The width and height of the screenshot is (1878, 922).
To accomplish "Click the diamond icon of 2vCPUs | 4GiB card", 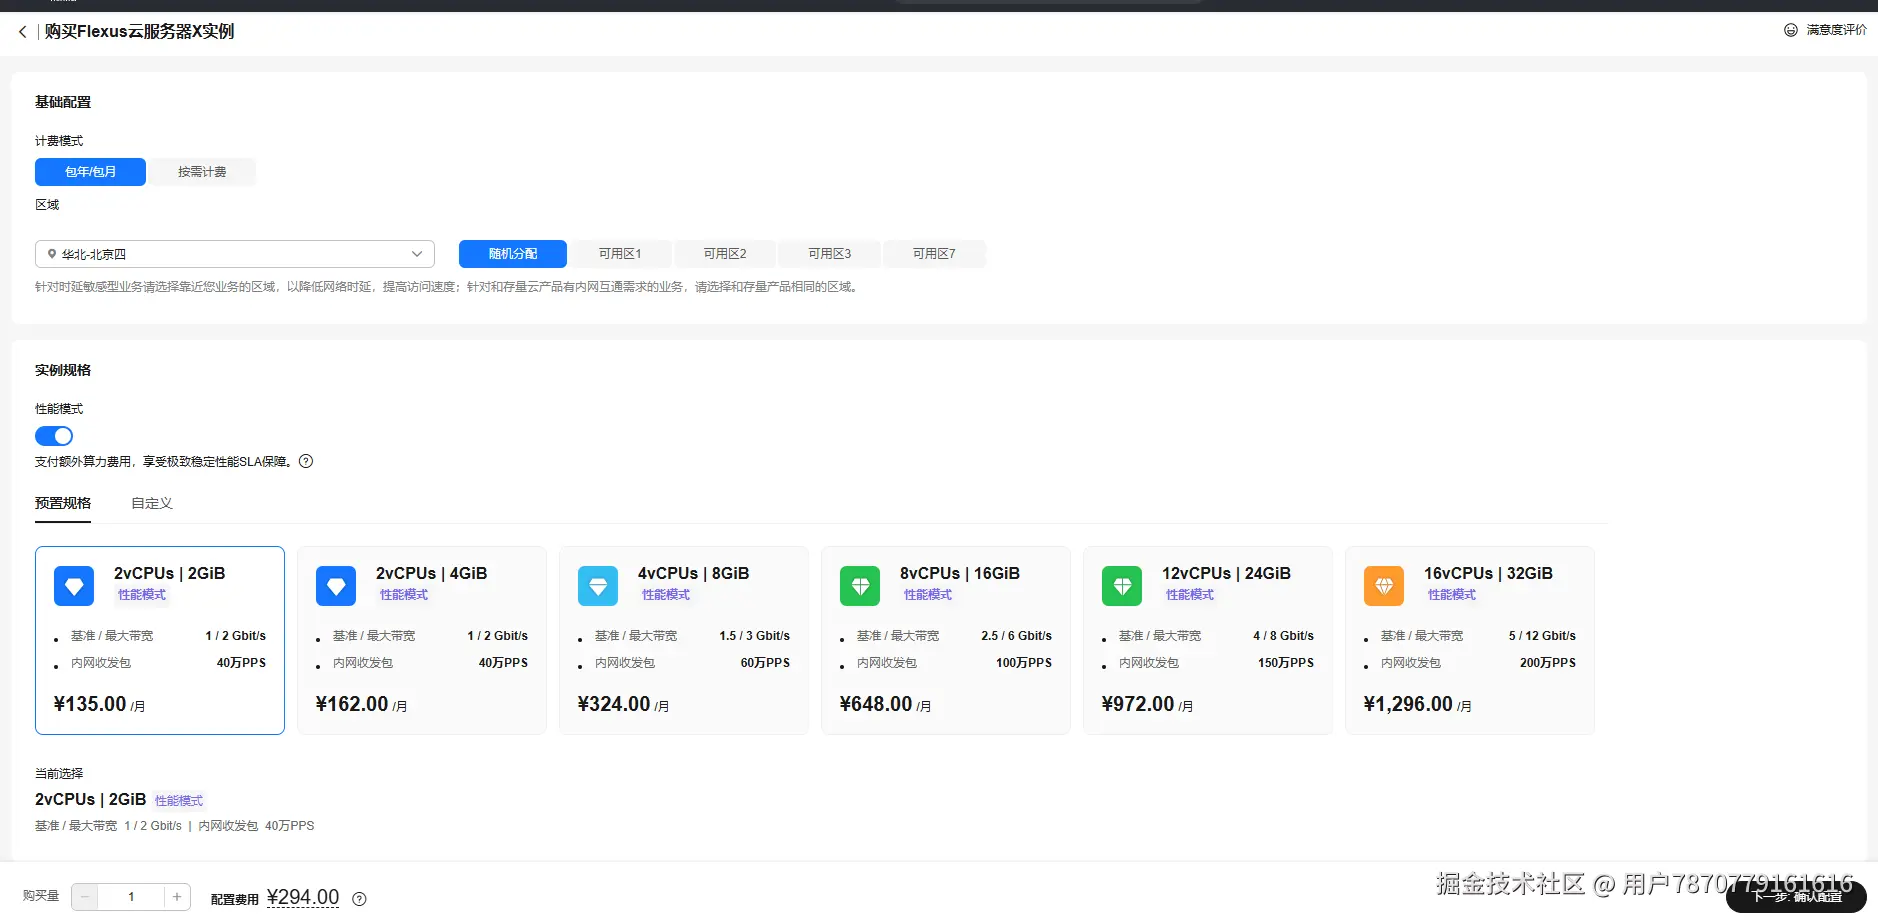I will [336, 586].
